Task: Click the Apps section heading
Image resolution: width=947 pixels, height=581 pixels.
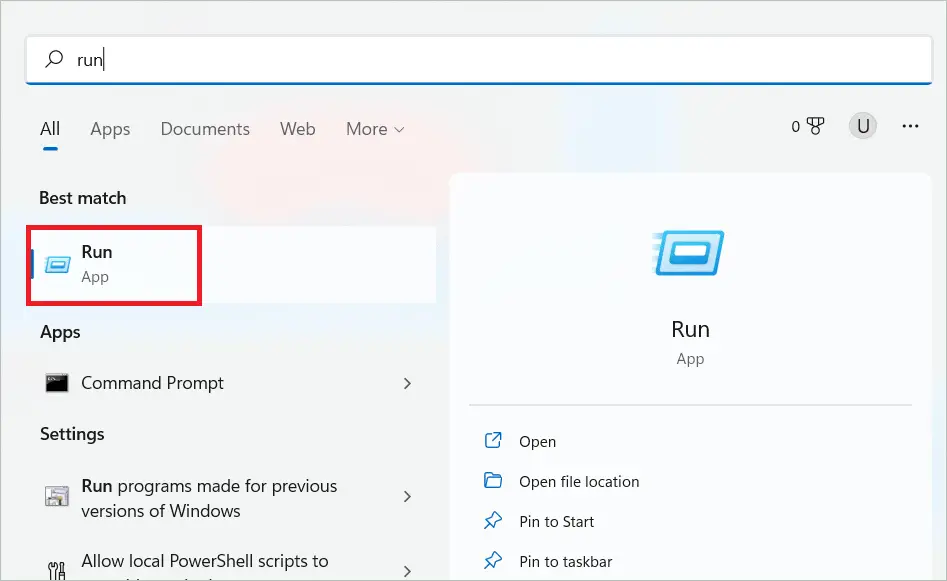Action: point(60,332)
